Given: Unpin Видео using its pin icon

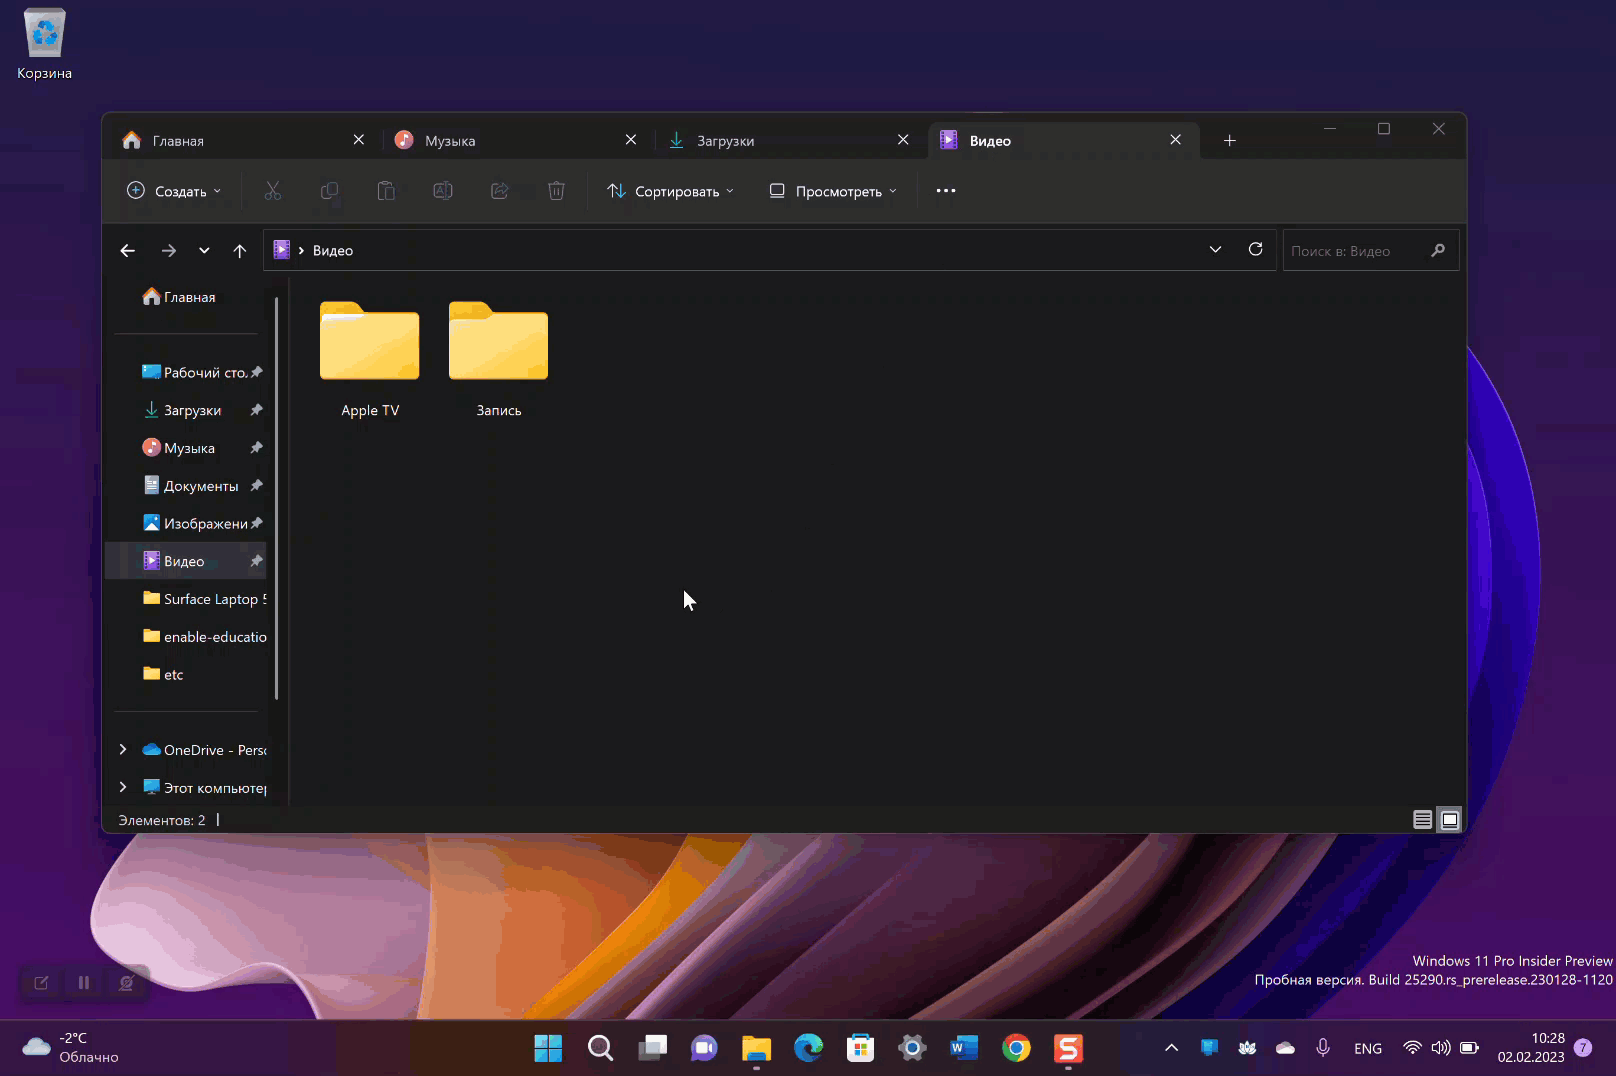Looking at the screenshot, I should (x=256, y=561).
